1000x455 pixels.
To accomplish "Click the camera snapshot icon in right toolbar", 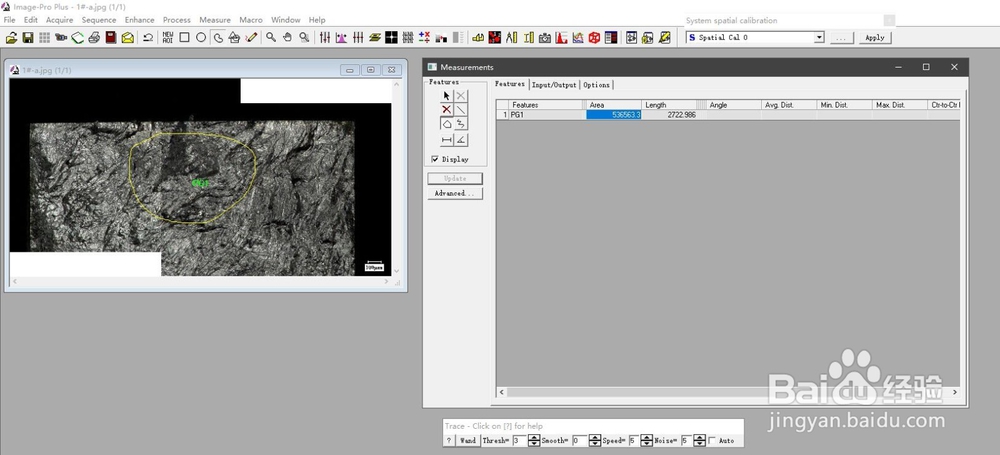I will point(545,38).
